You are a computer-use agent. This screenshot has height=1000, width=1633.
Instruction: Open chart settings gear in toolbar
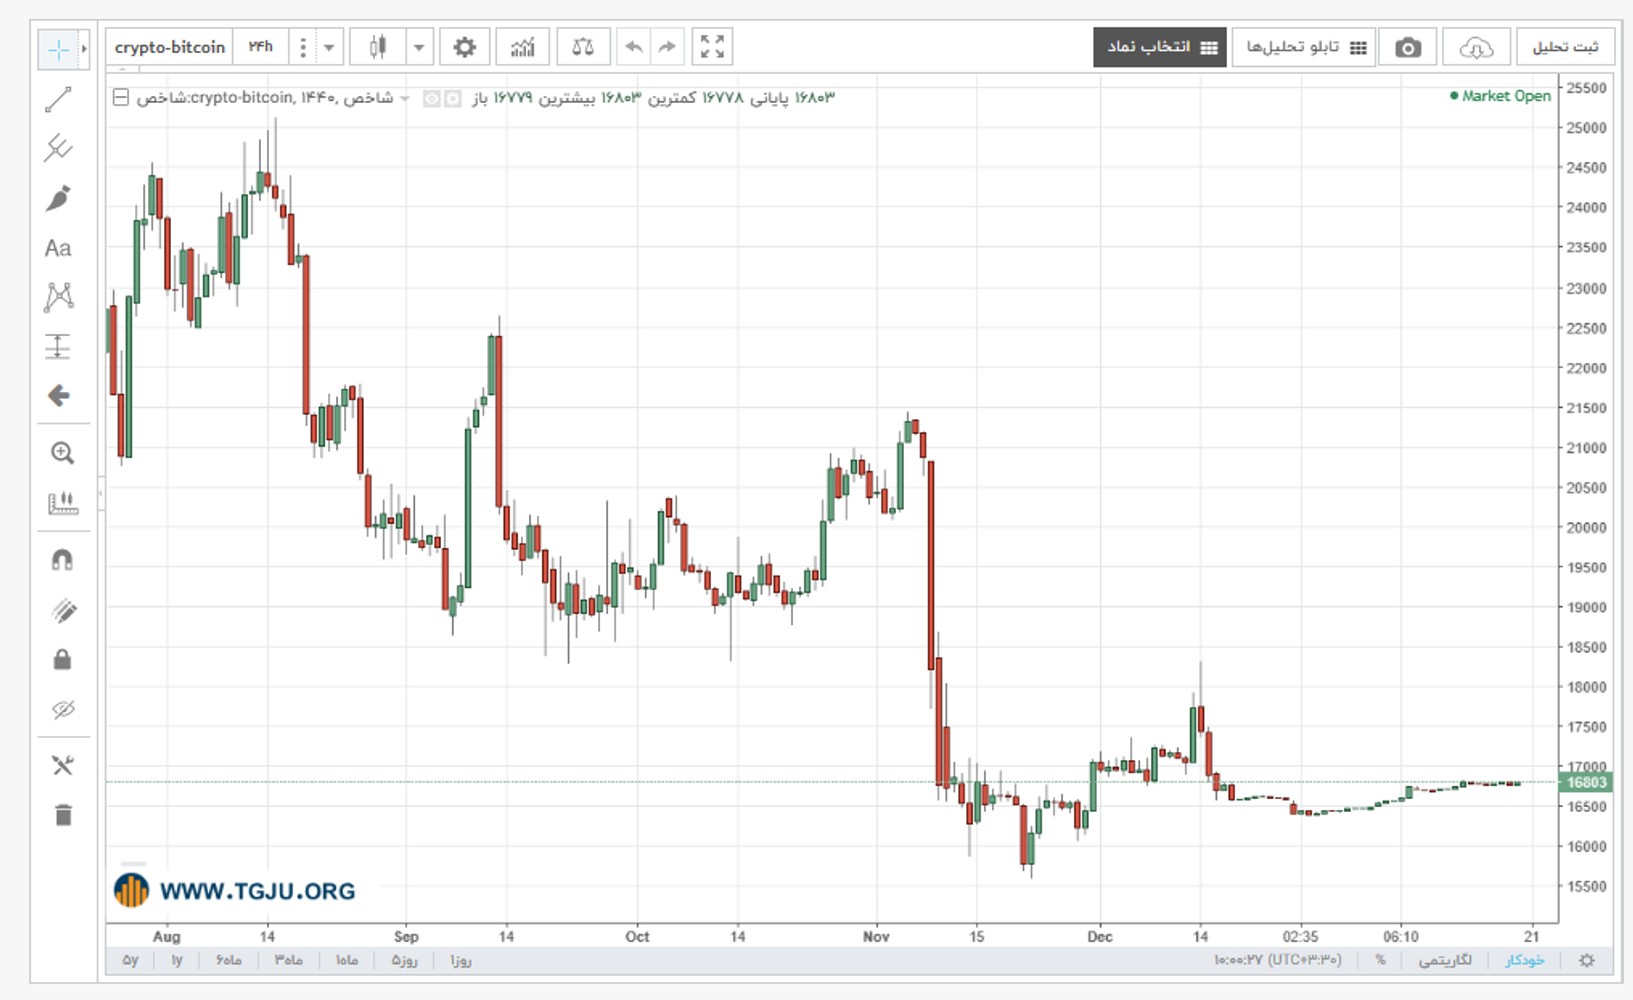464,47
